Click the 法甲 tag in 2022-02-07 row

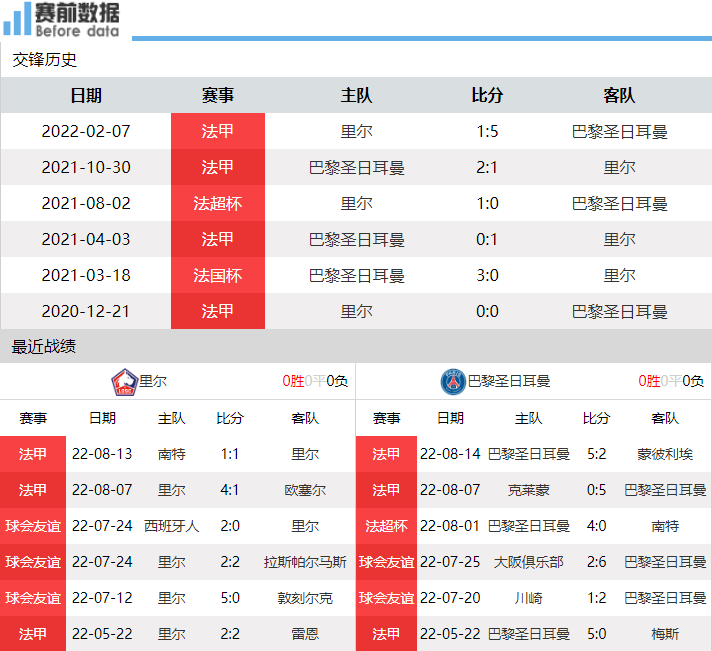point(218,131)
